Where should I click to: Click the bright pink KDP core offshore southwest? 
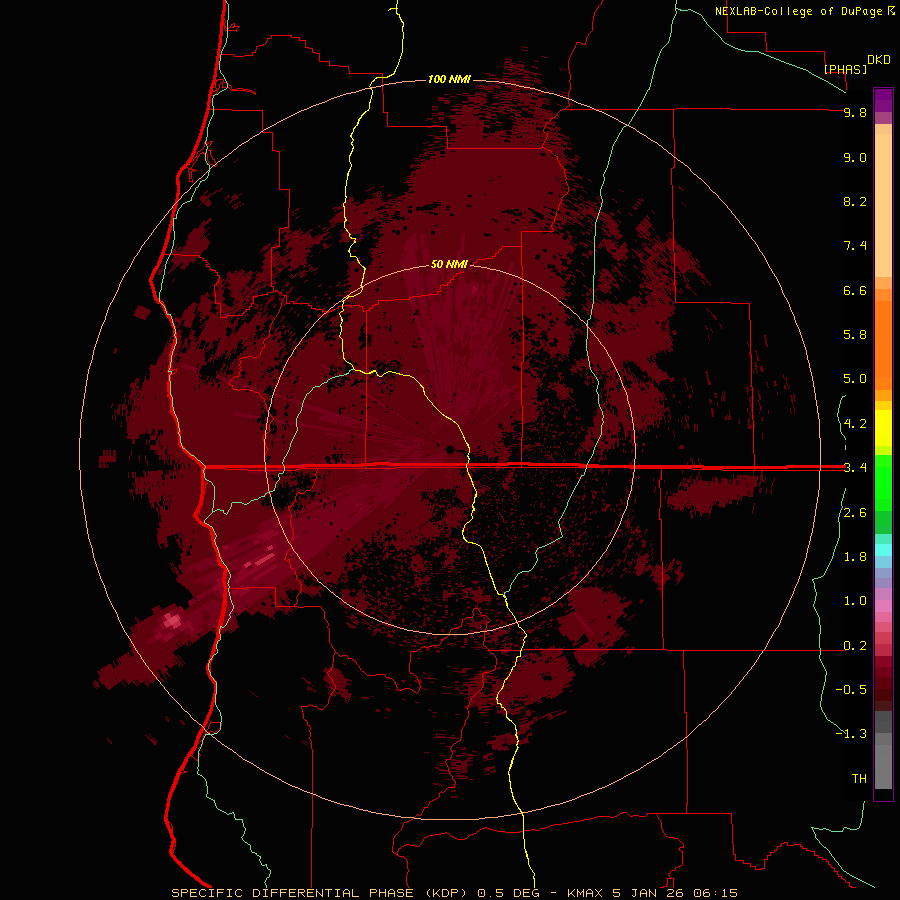172,620
